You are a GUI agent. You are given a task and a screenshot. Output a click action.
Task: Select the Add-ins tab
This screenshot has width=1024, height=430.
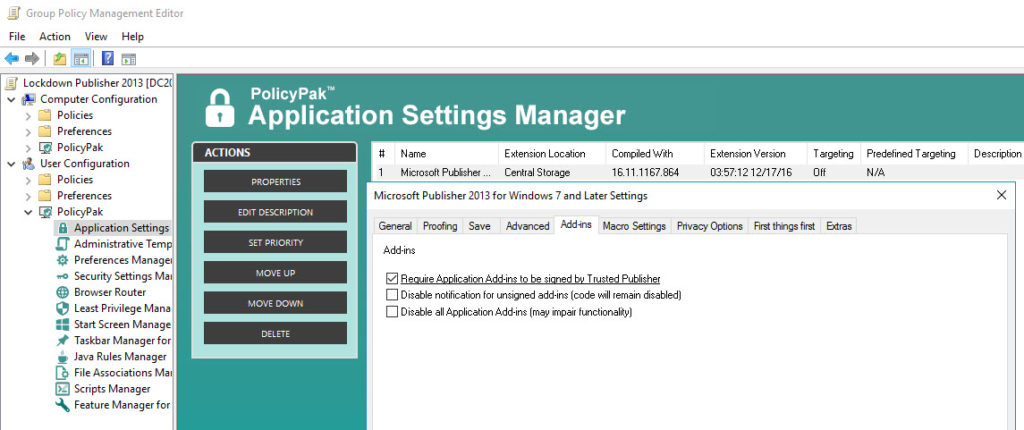click(576, 225)
